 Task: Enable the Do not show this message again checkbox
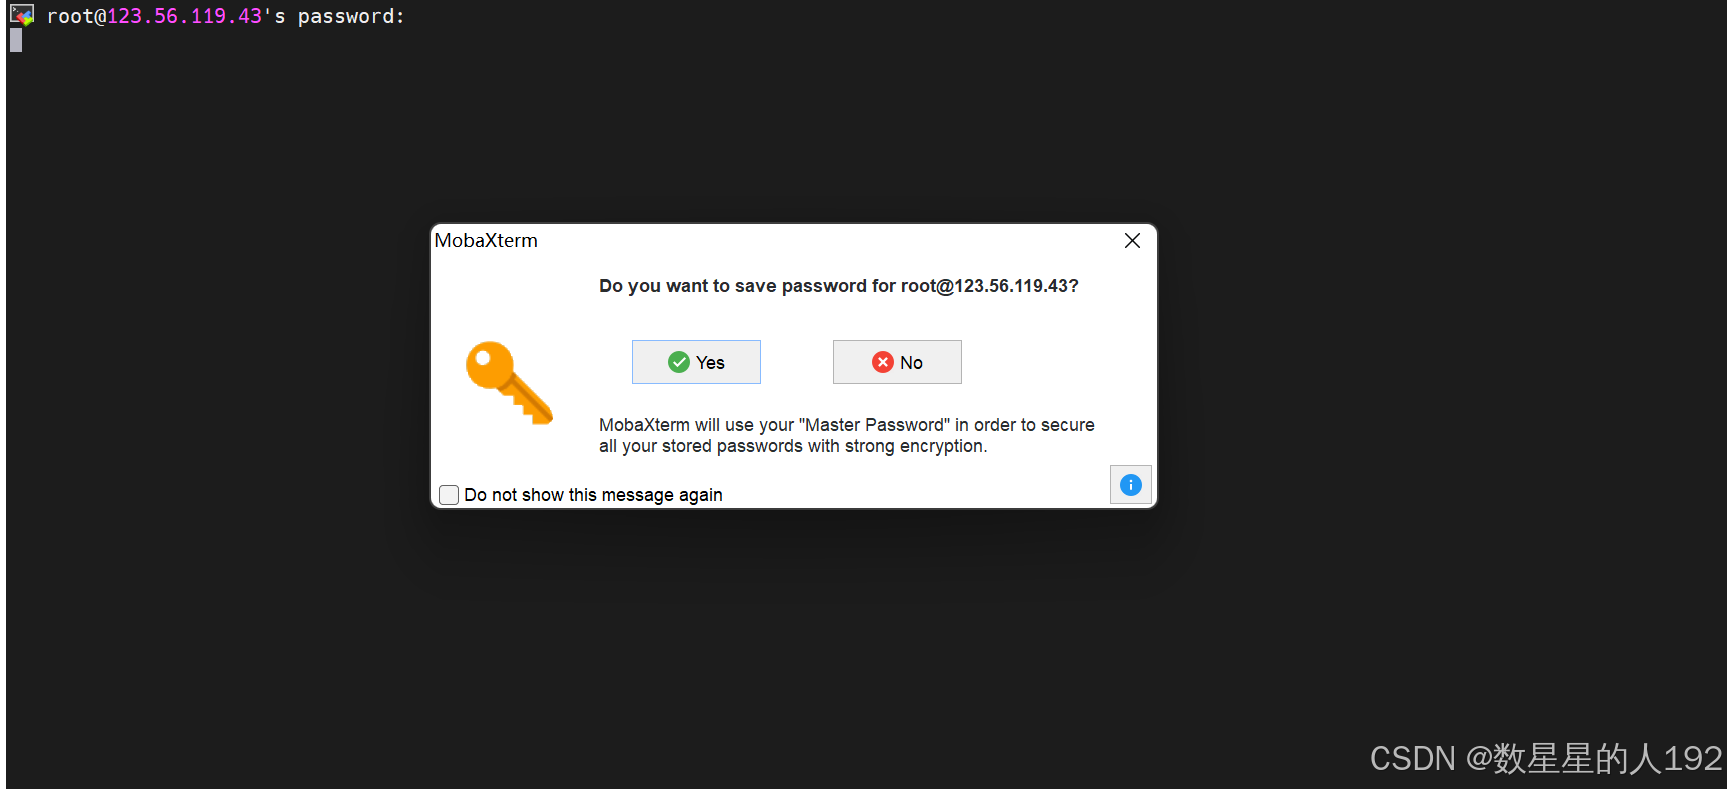coord(449,495)
